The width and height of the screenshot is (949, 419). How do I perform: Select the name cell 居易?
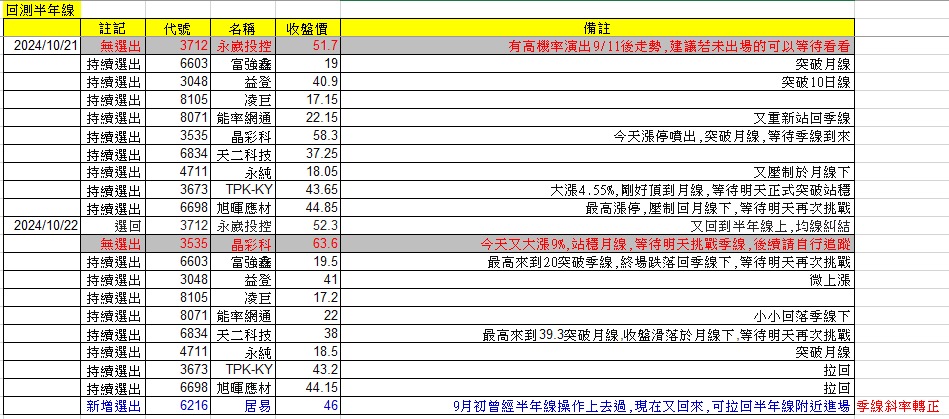click(243, 406)
